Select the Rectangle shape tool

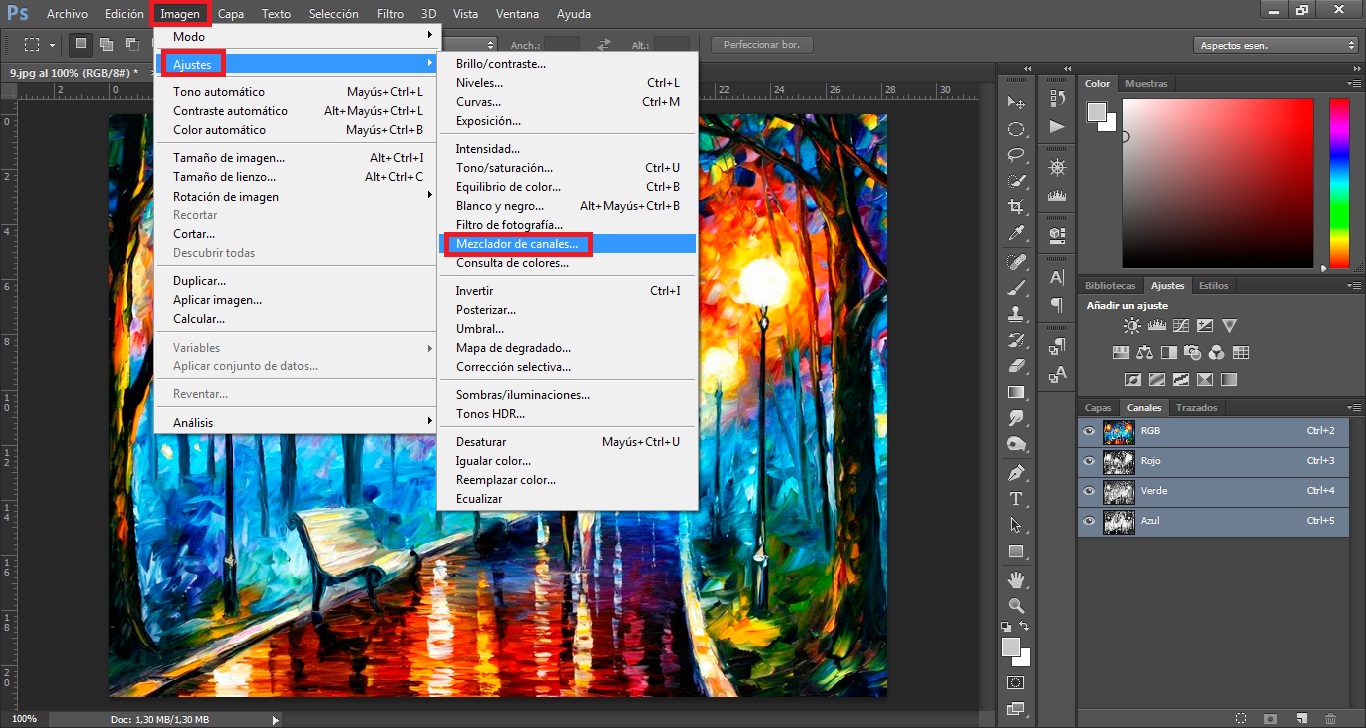tap(1016, 551)
